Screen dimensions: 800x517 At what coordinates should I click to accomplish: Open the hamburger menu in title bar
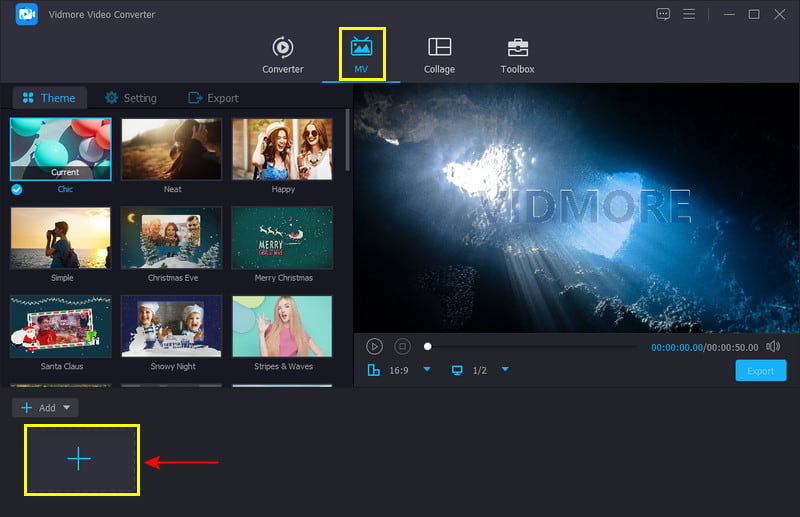pyautogui.click(x=689, y=14)
